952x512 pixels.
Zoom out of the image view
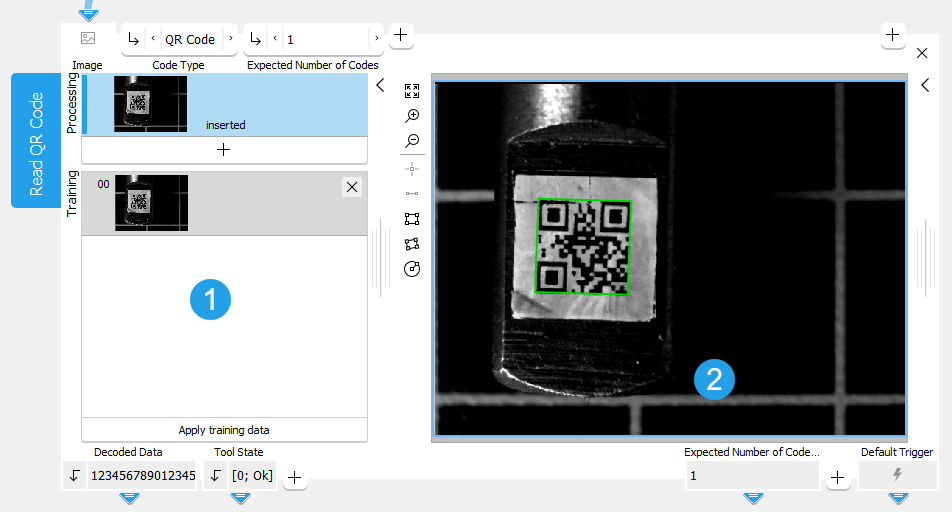click(x=412, y=141)
